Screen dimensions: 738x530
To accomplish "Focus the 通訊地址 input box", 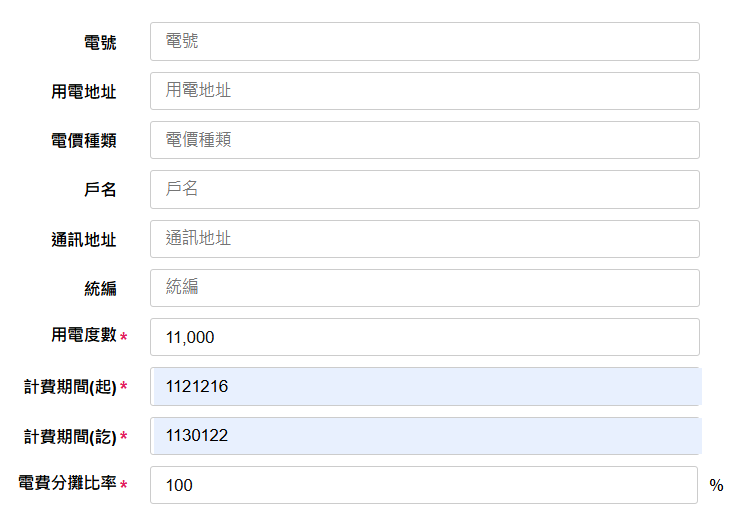I will coord(425,239).
